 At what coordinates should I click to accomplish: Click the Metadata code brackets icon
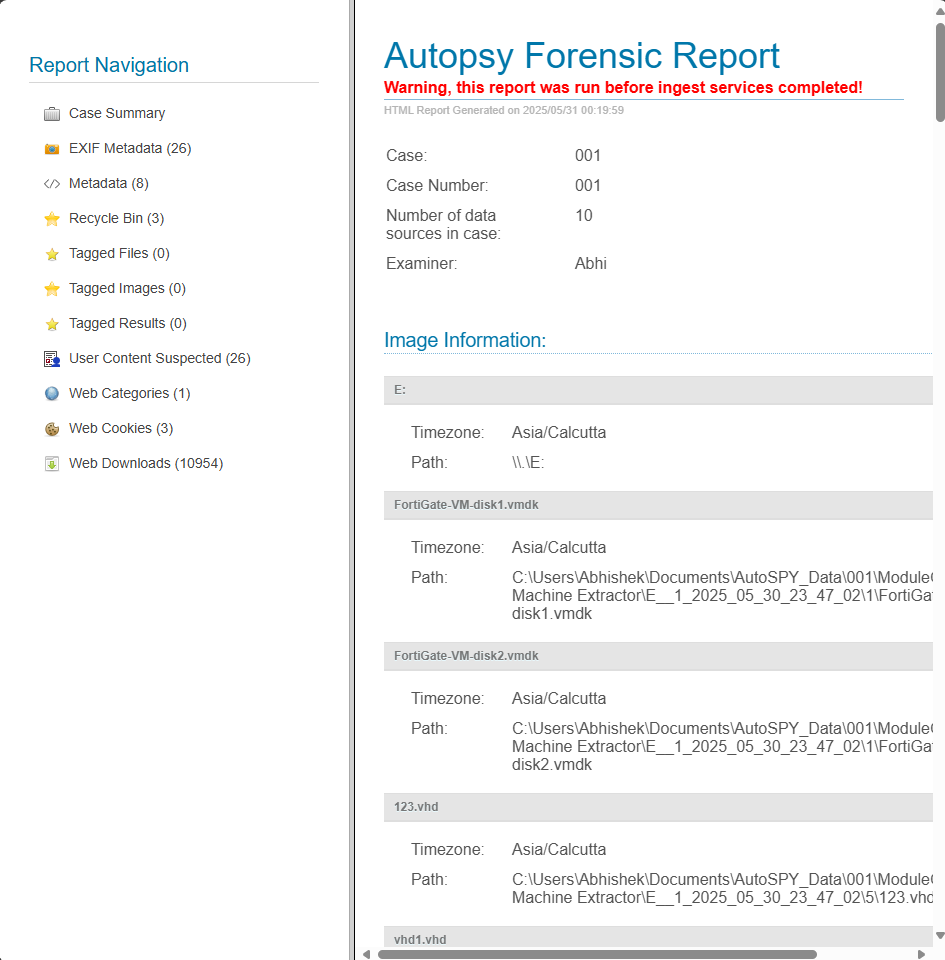(x=52, y=184)
